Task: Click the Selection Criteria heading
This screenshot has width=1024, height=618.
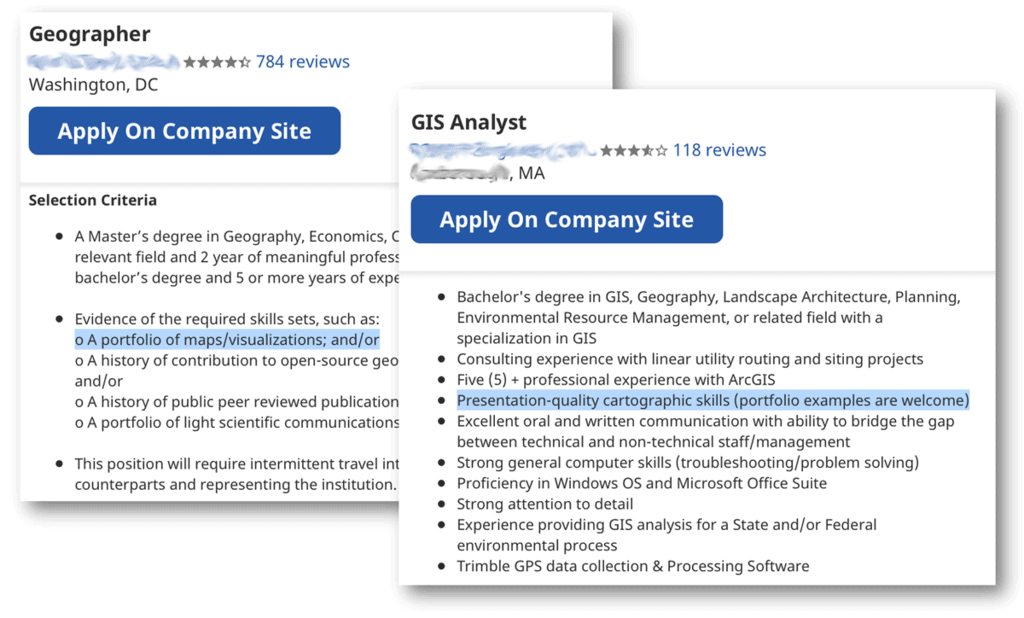Action: pyautogui.click(x=92, y=200)
